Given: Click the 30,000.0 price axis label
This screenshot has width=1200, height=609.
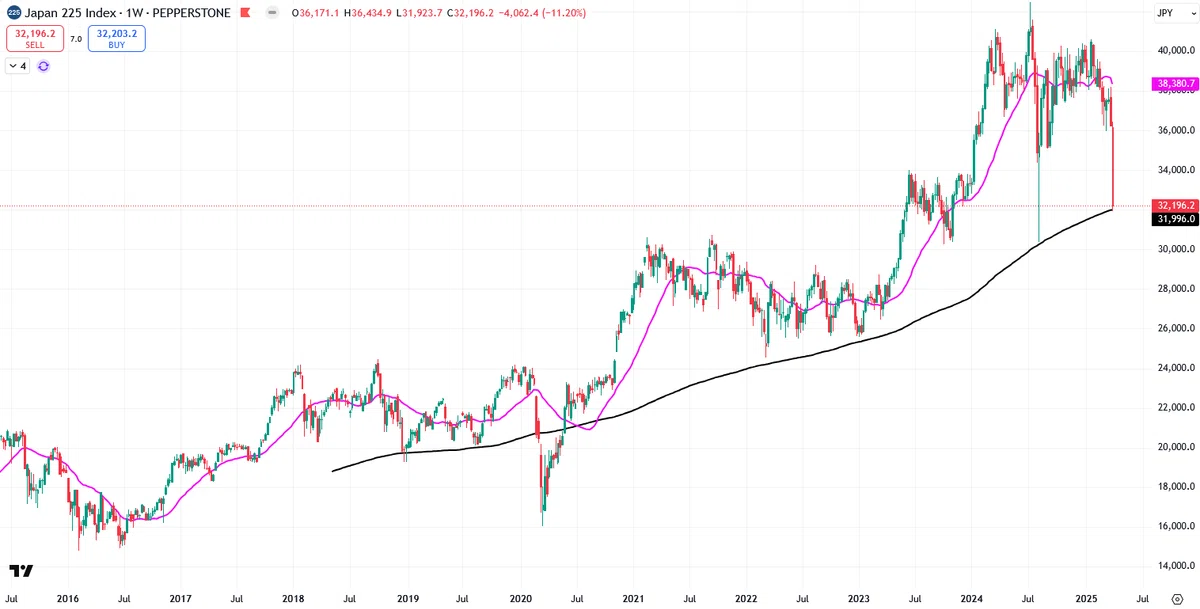Looking at the screenshot, I should click(1176, 249).
